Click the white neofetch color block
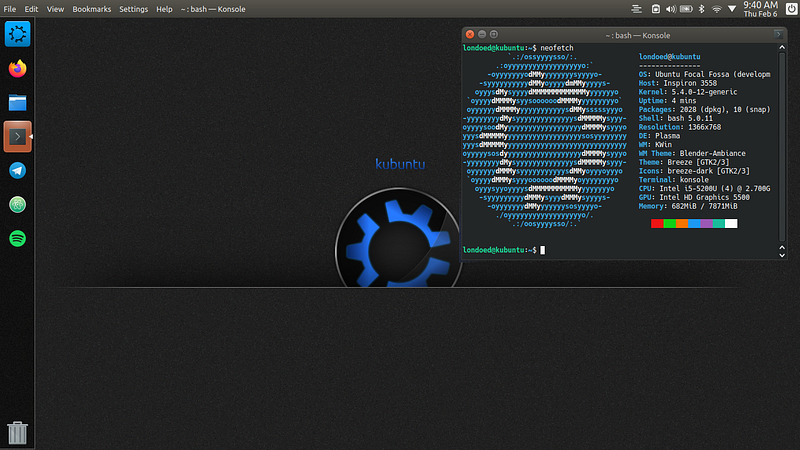800x450 pixels. 731,223
